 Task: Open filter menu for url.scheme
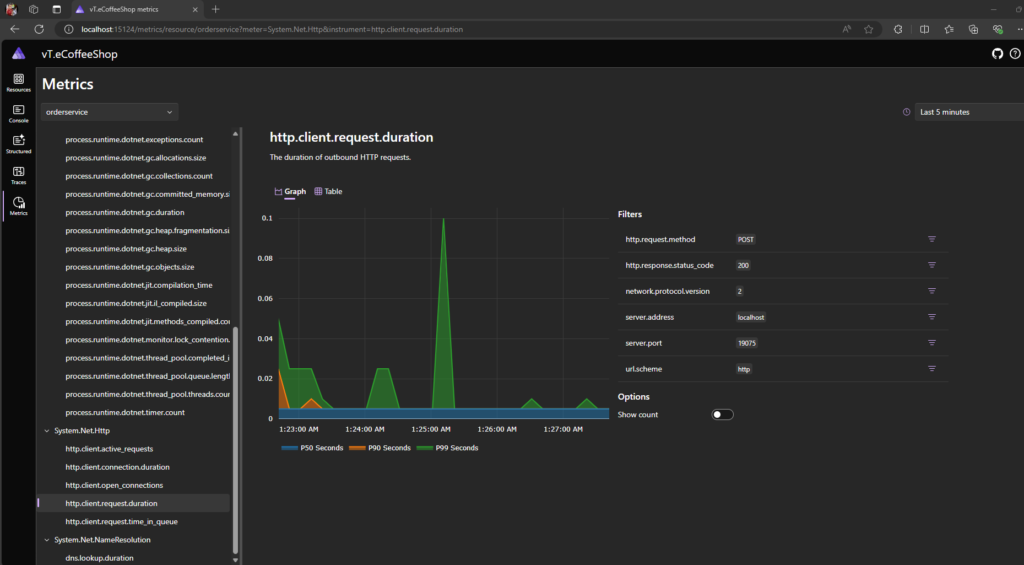[x=932, y=369]
